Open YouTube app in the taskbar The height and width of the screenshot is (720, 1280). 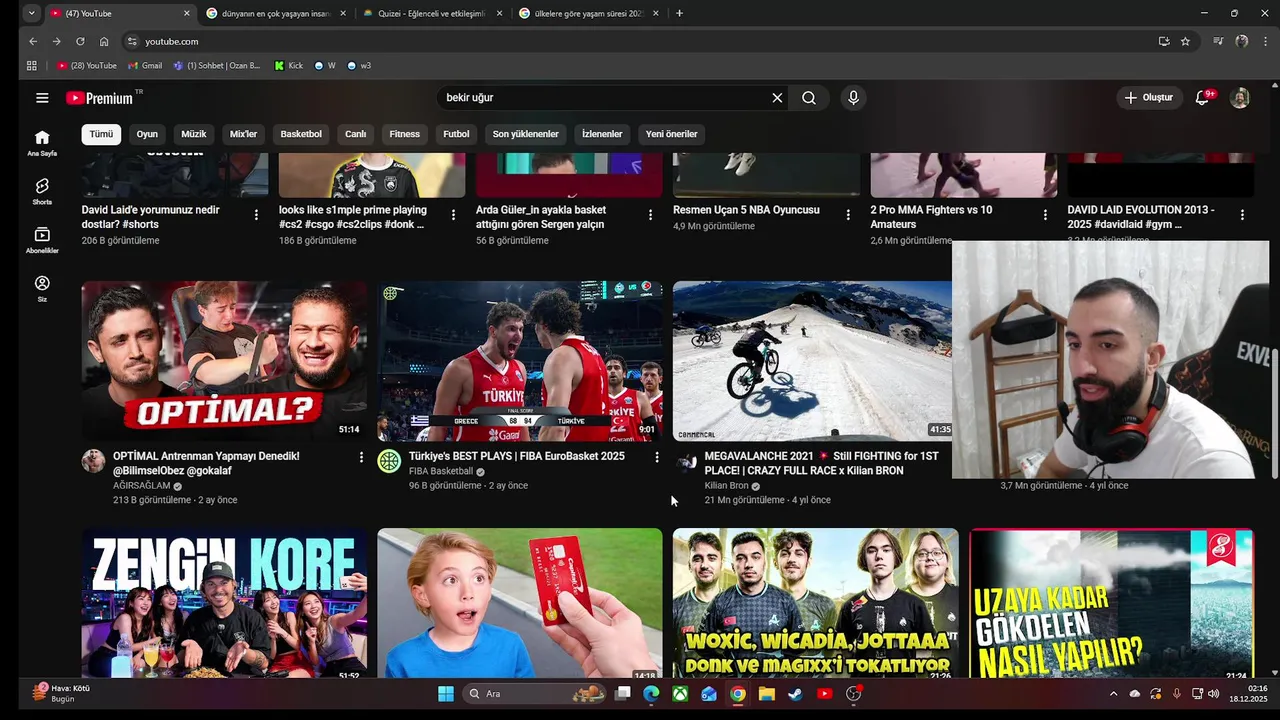(x=824, y=693)
